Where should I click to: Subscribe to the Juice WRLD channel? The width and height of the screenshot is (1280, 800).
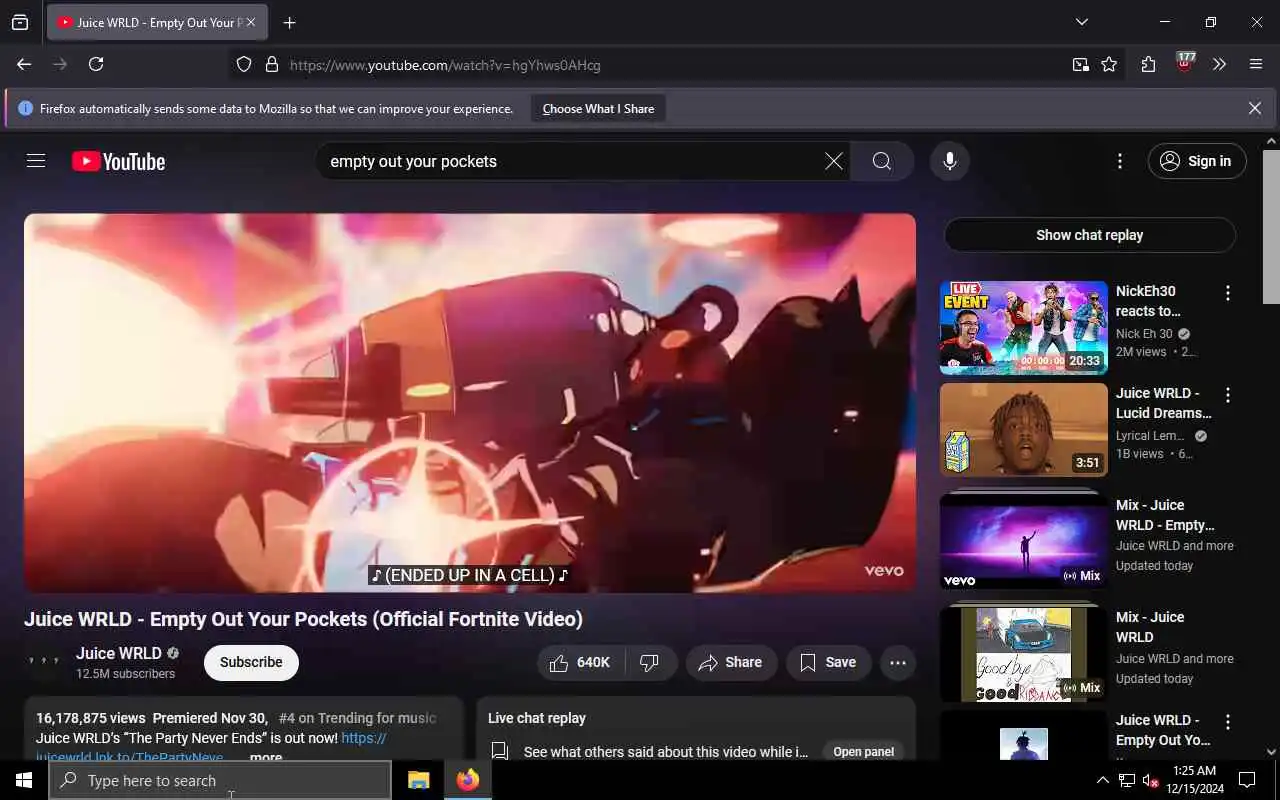251,662
